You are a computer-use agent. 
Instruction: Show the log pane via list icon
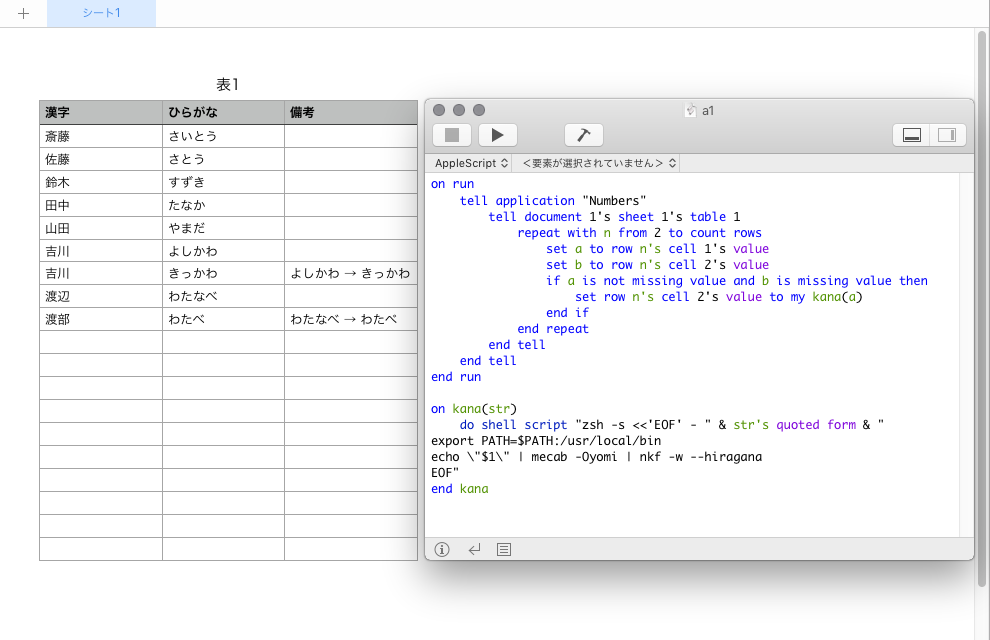504,549
